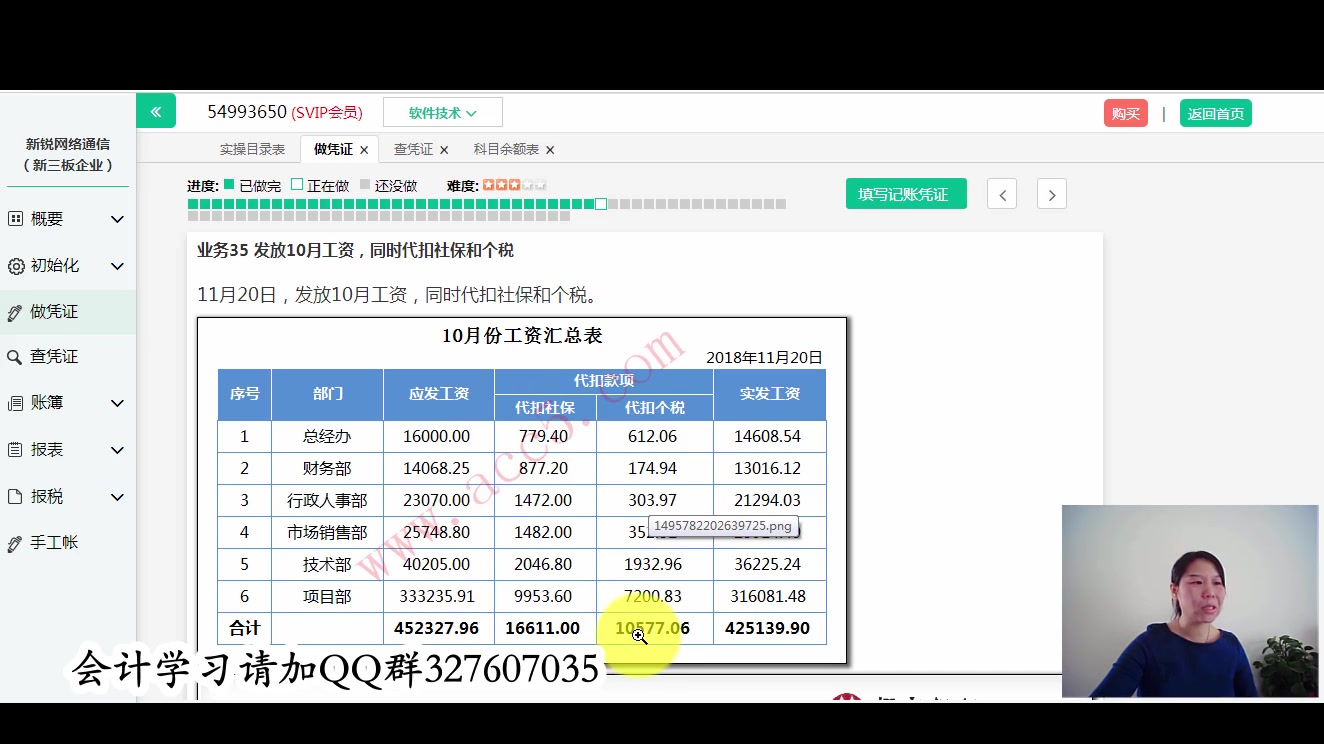Click the 填写记账凭证 green button
This screenshot has width=1324, height=744.
pos(905,193)
